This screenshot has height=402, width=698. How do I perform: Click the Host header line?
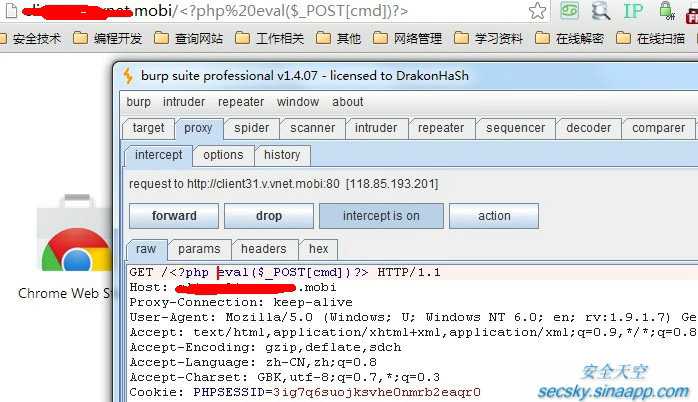(x=233, y=288)
